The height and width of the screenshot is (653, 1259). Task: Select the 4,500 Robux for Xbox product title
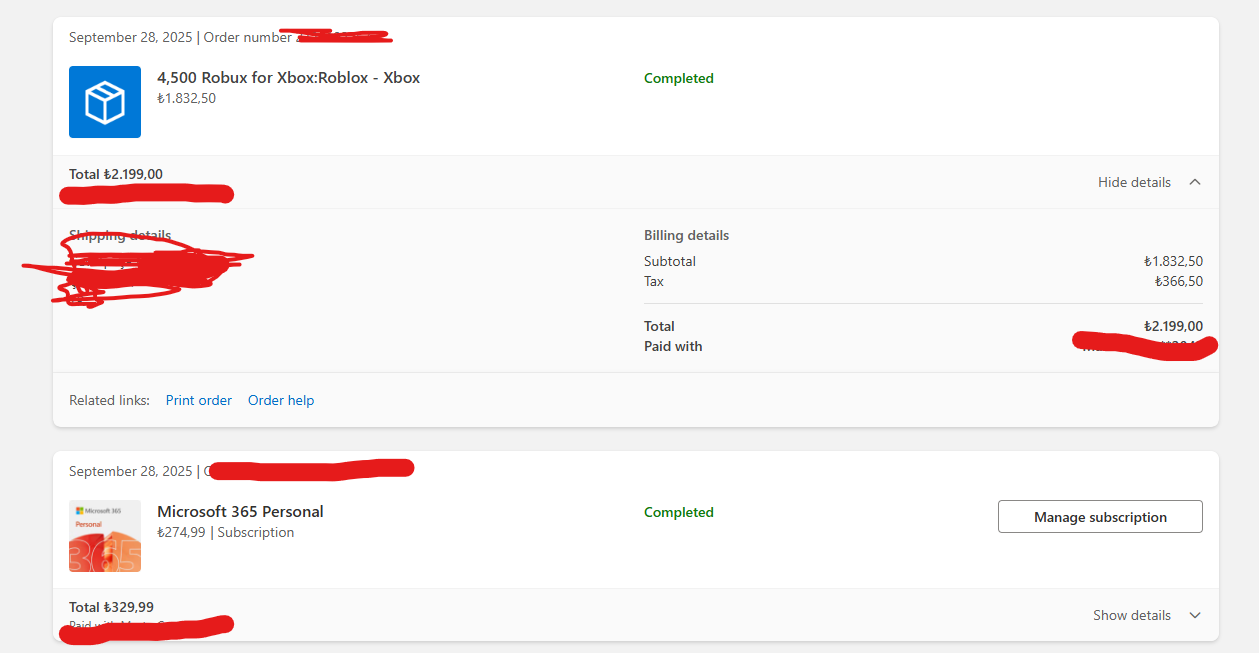(x=288, y=77)
